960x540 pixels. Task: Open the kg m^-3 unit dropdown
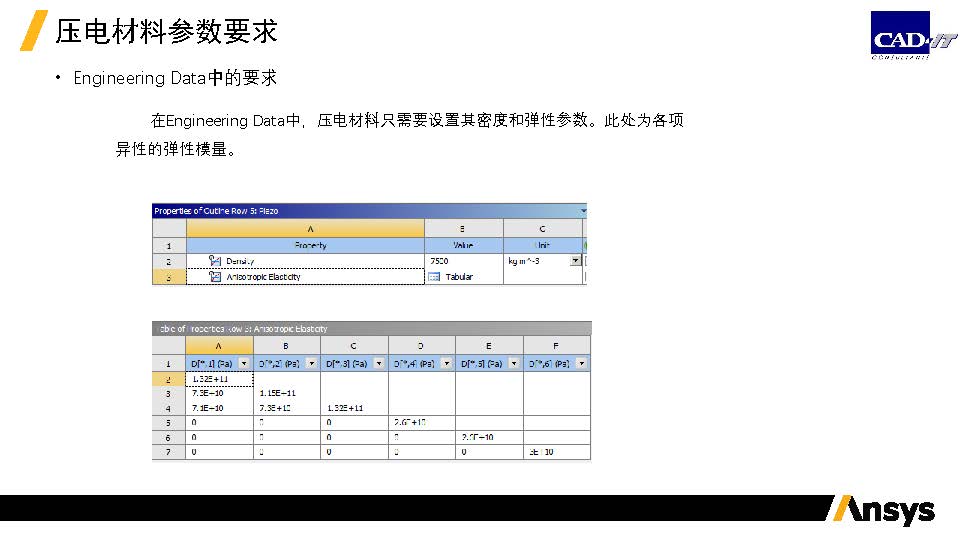click(x=575, y=261)
